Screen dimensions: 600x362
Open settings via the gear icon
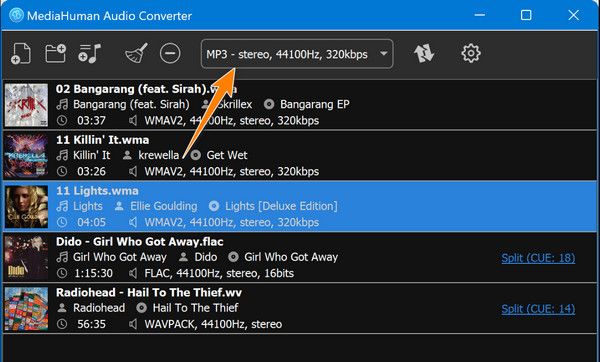click(471, 53)
